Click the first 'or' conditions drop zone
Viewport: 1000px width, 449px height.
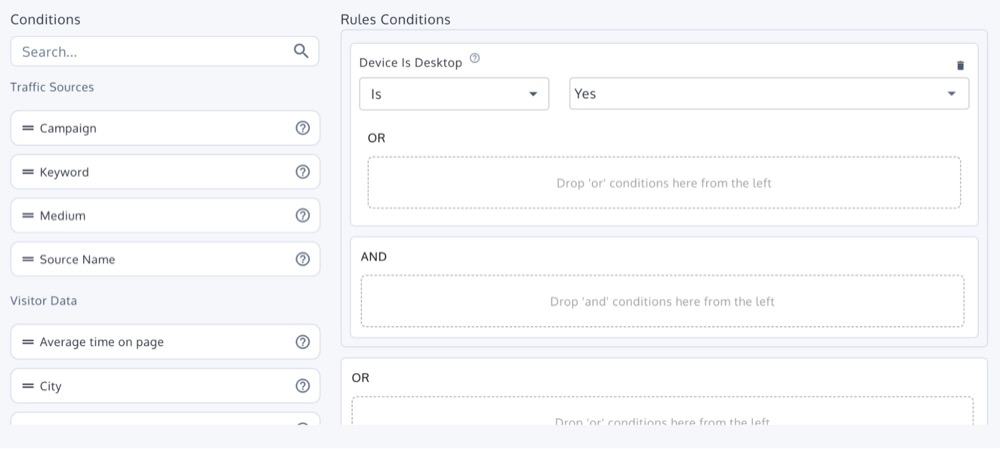[664, 183]
